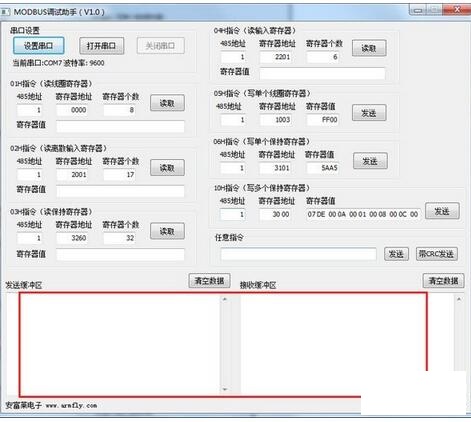Click 发送 in the 06H write single register section
The image size is (471, 422).
tap(370, 161)
